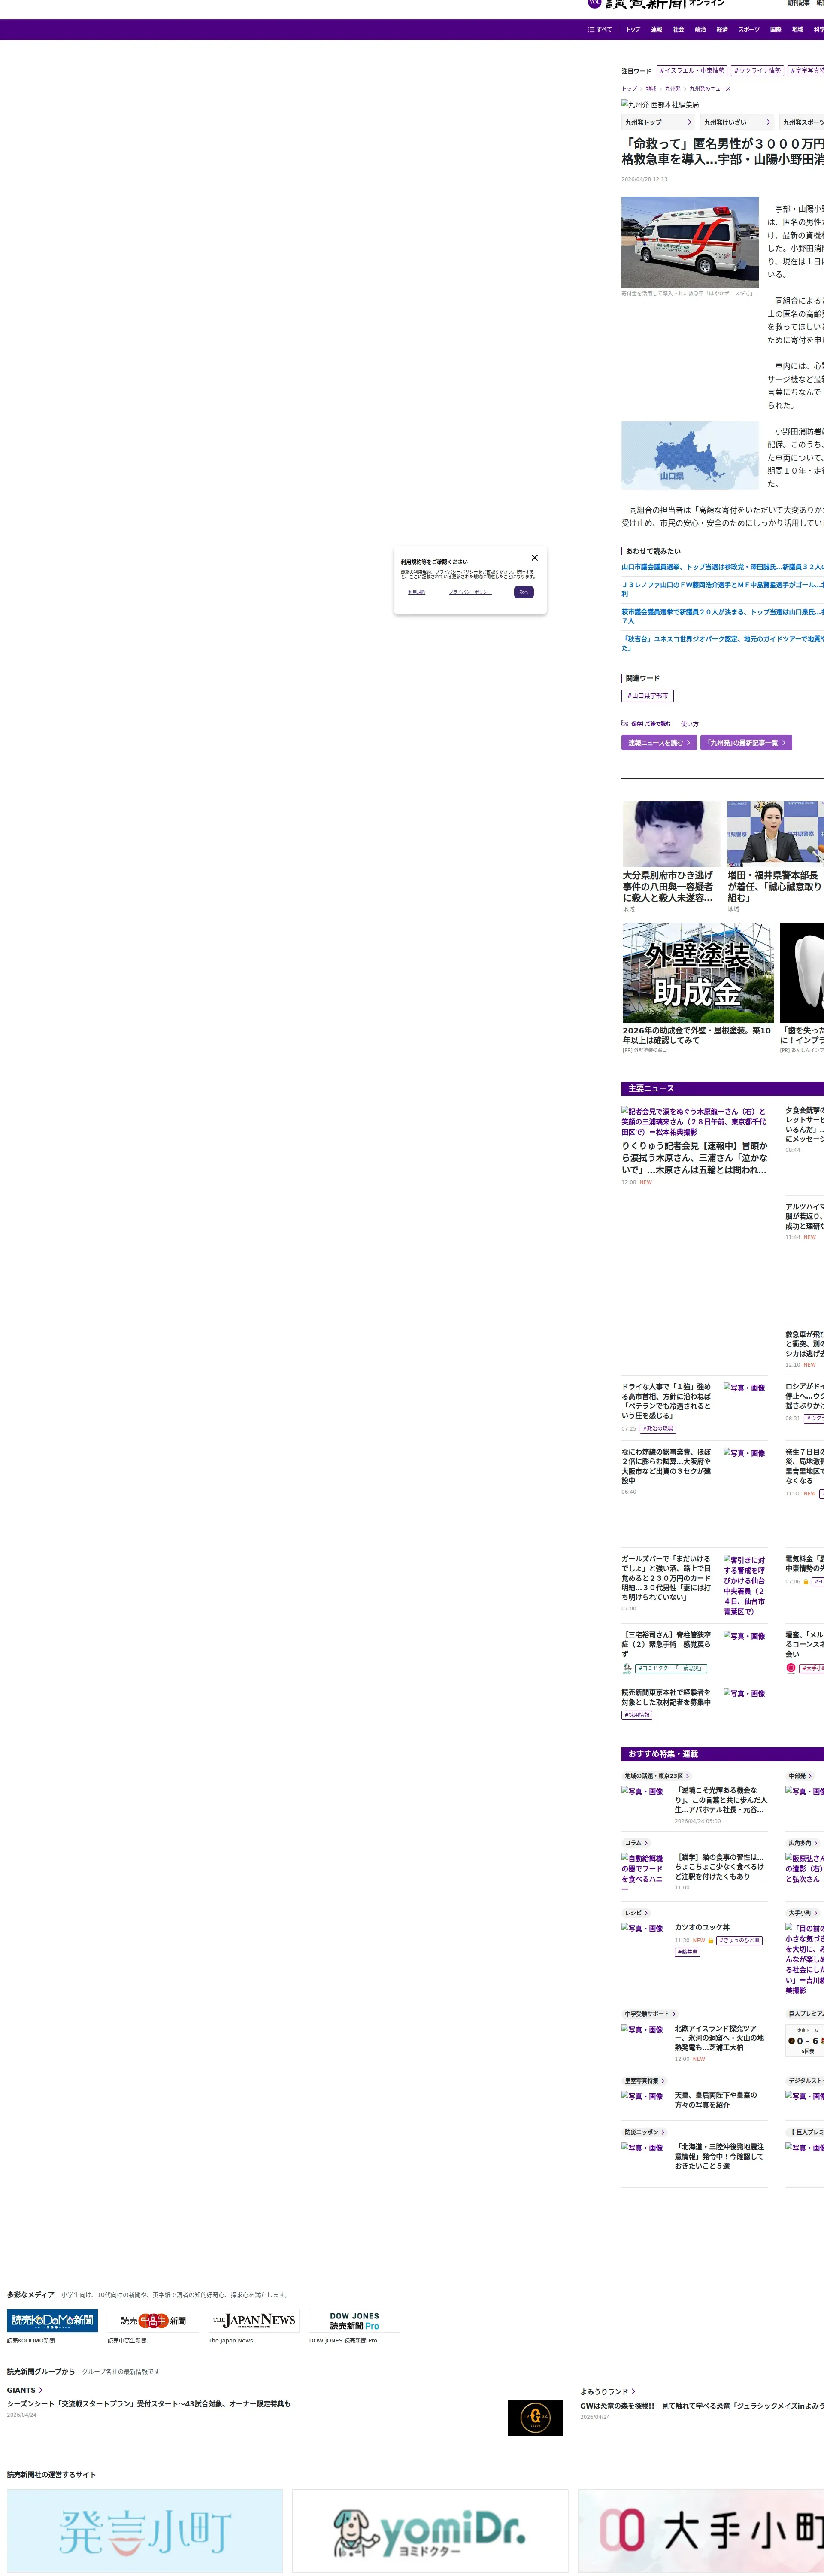Select the #政治の現場 tag
Viewport: 824px width, 2576px height.
pyautogui.click(x=657, y=1429)
